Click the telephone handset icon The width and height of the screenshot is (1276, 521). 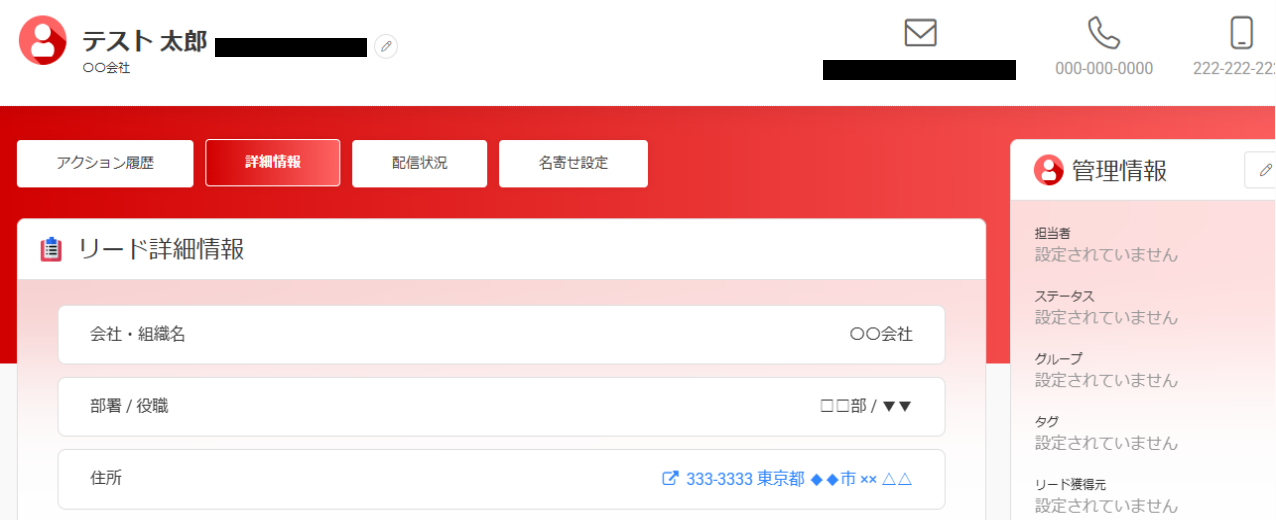pyautogui.click(x=1104, y=33)
